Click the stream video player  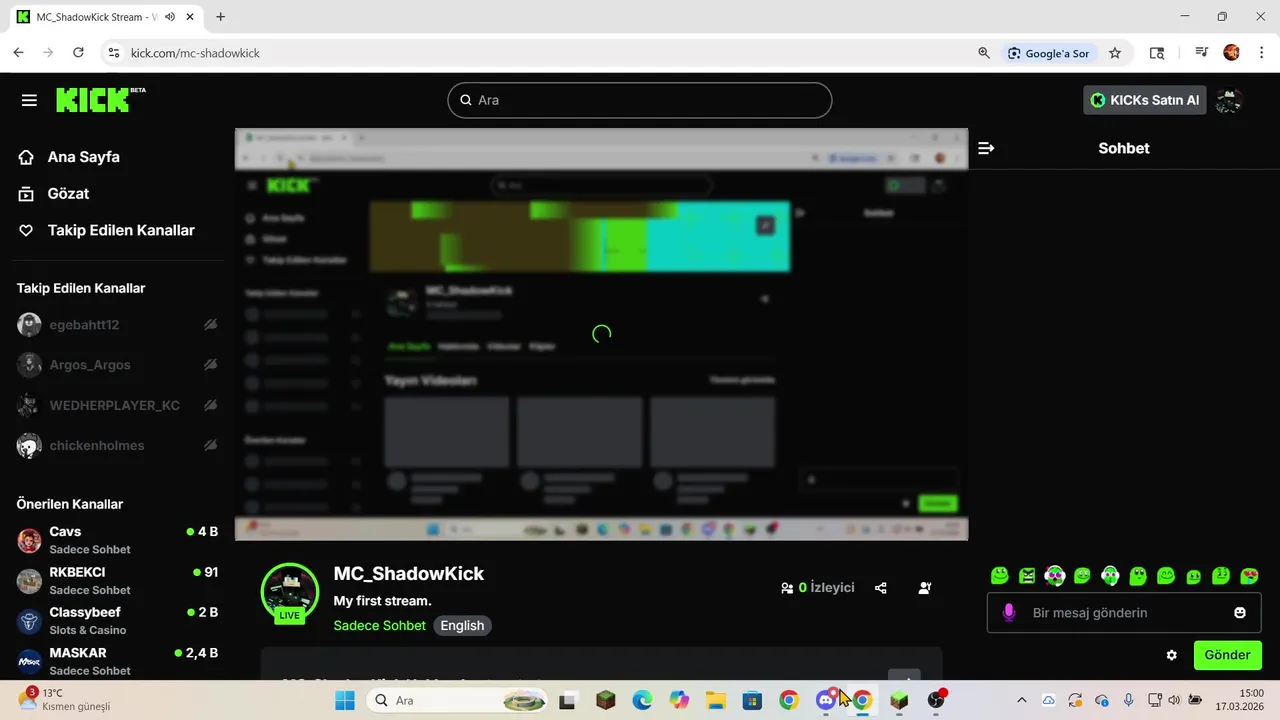(601, 334)
